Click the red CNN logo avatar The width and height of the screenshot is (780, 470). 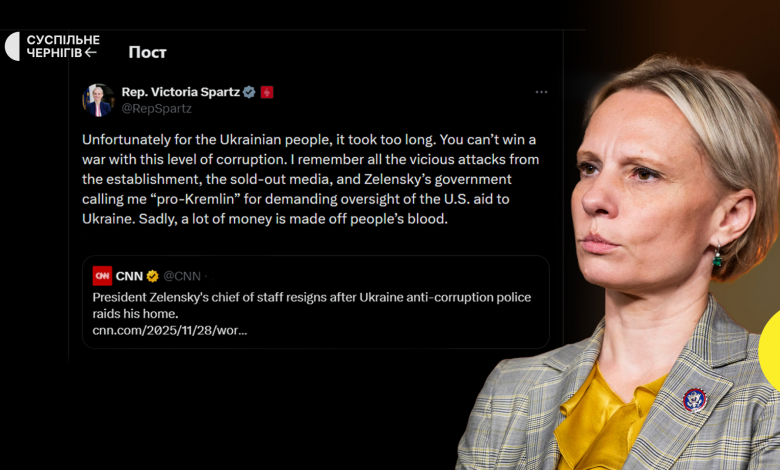pos(102,275)
